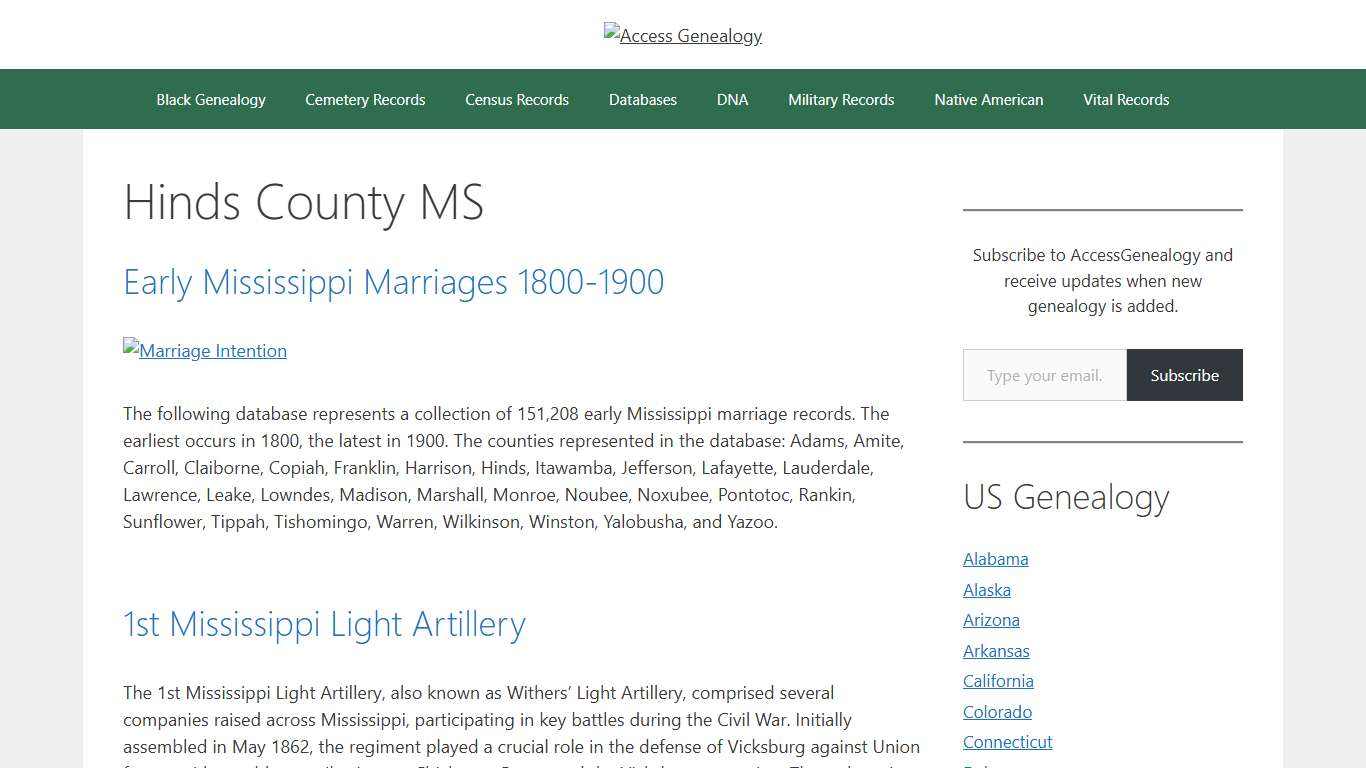Select Vital Records in the navigation
The image size is (1366, 768).
1126,99
